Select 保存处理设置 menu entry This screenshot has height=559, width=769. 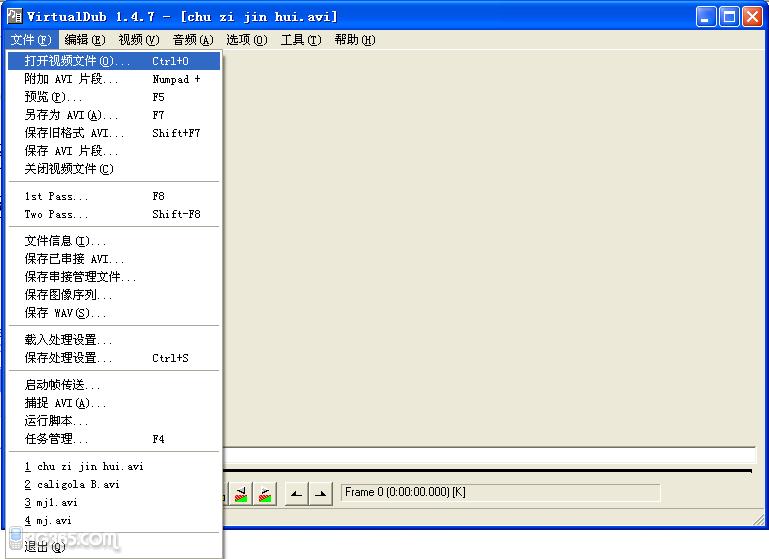(114, 358)
